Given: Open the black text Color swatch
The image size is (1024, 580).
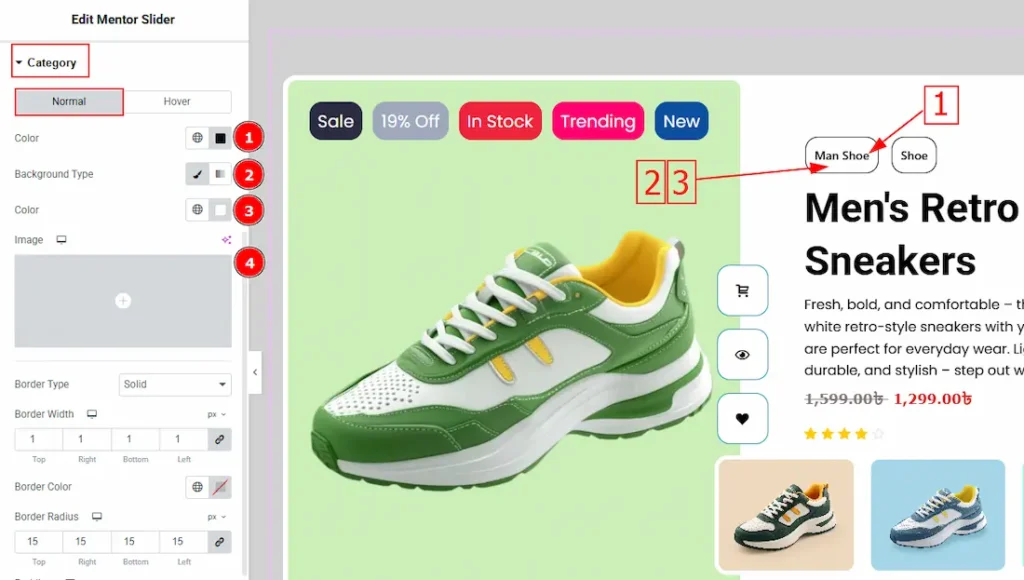Looking at the screenshot, I should click(x=220, y=138).
